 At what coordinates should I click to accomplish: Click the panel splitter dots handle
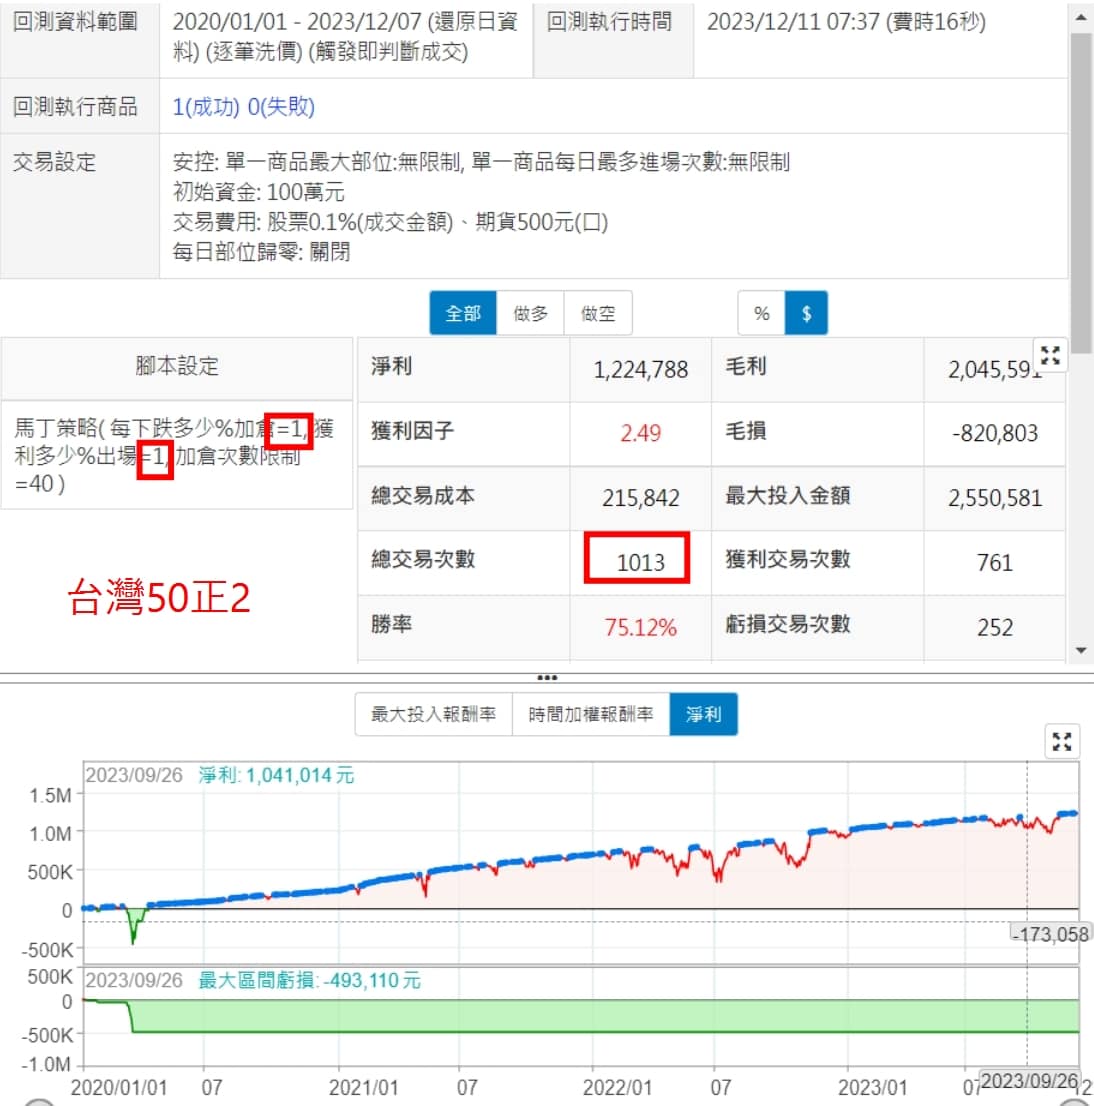[547, 678]
